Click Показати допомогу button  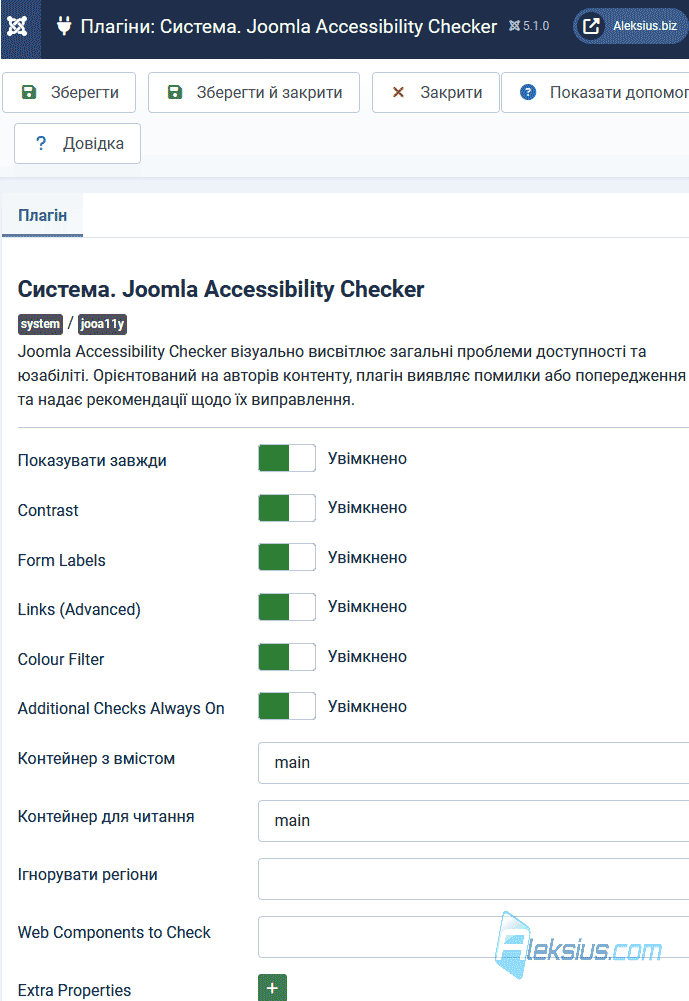pyautogui.click(x=596, y=93)
